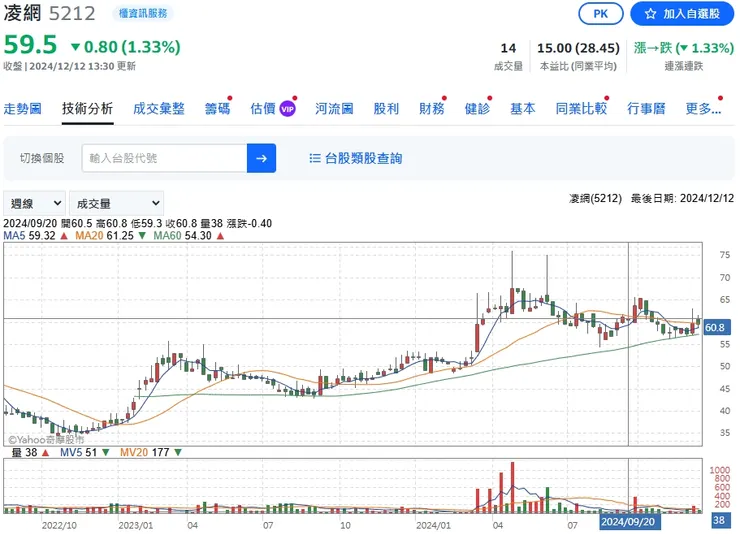Open the 財務 tab
740x534 pixels.
point(432,109)
